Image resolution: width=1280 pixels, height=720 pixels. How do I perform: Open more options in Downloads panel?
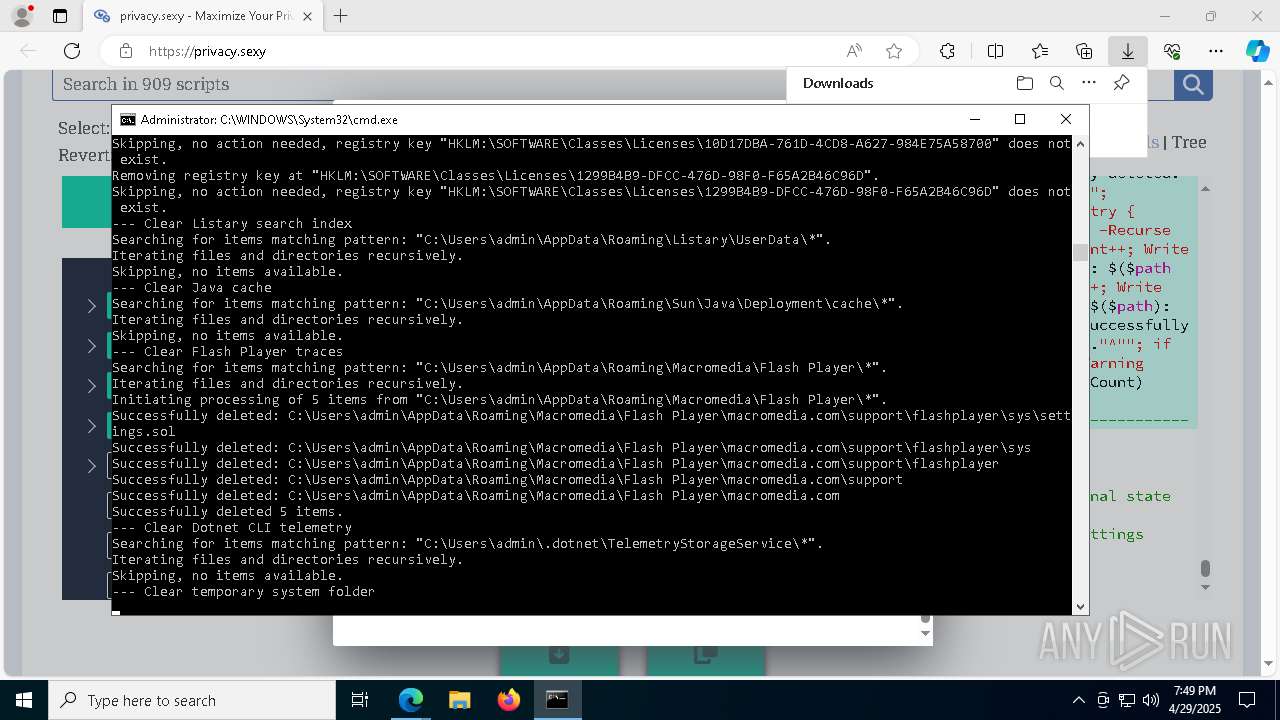[x=1089, y=83]
